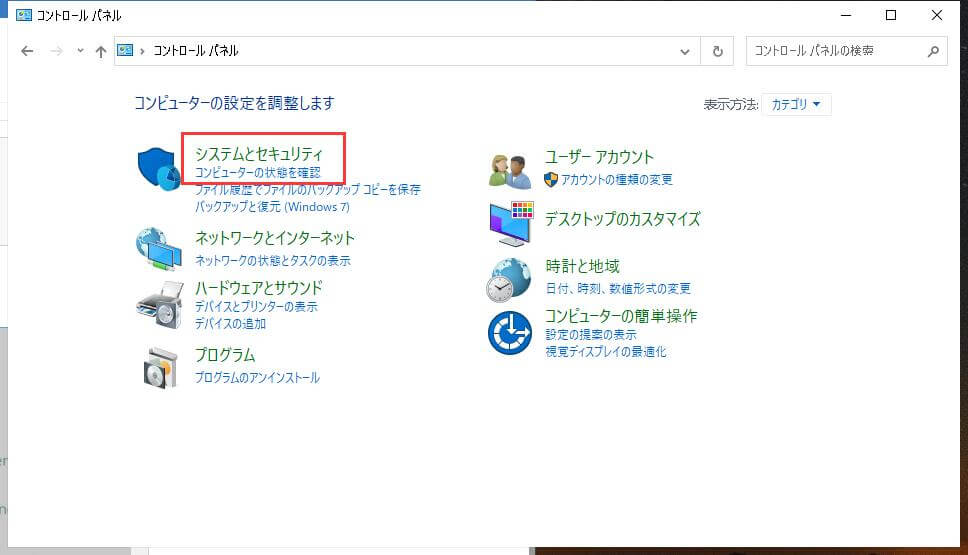Open デスクトップのカスタマイズ category
Viewport: 968px width, 555px height.
point(622,219)
